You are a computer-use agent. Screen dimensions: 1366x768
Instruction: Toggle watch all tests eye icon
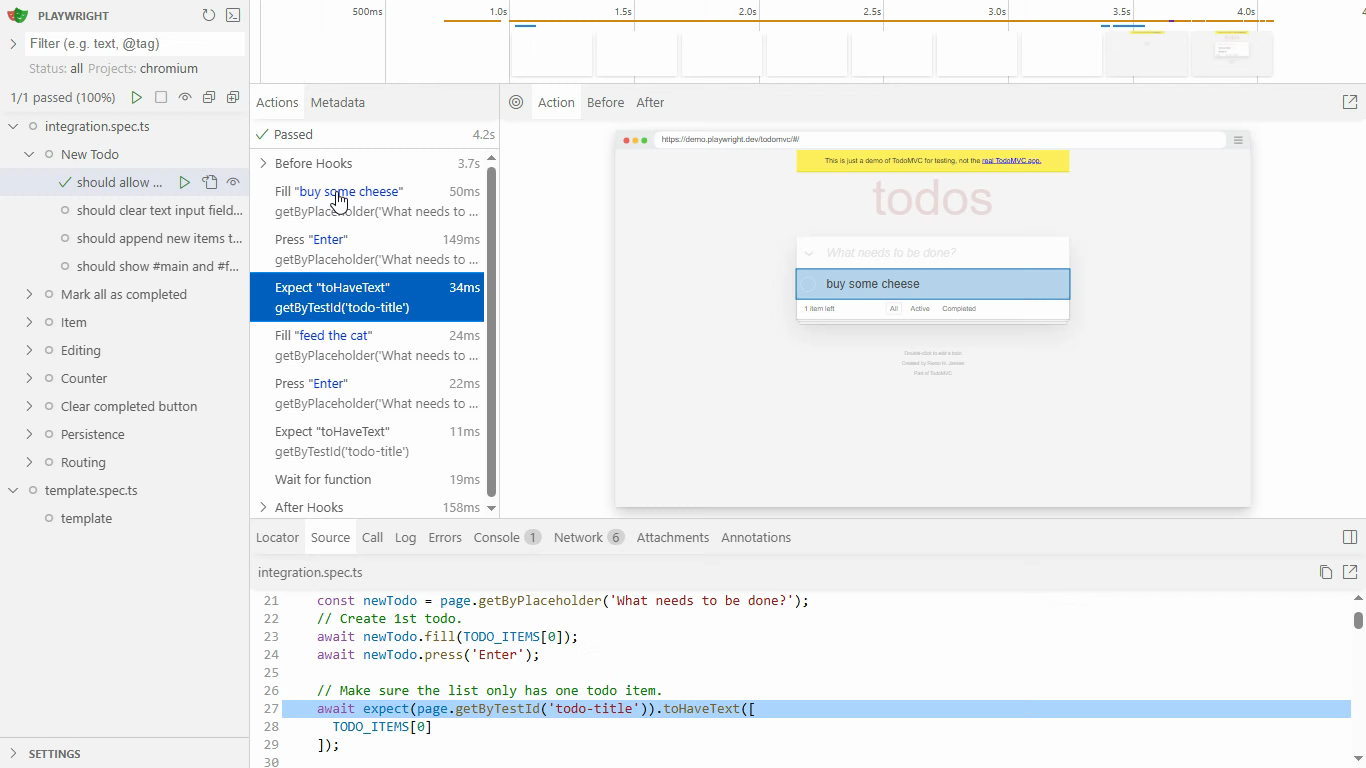coord(185,97)
